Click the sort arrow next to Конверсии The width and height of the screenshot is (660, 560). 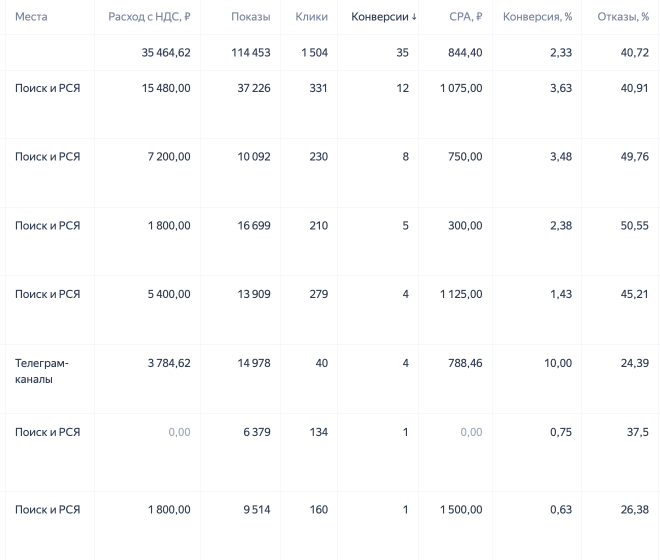(414, 17)
